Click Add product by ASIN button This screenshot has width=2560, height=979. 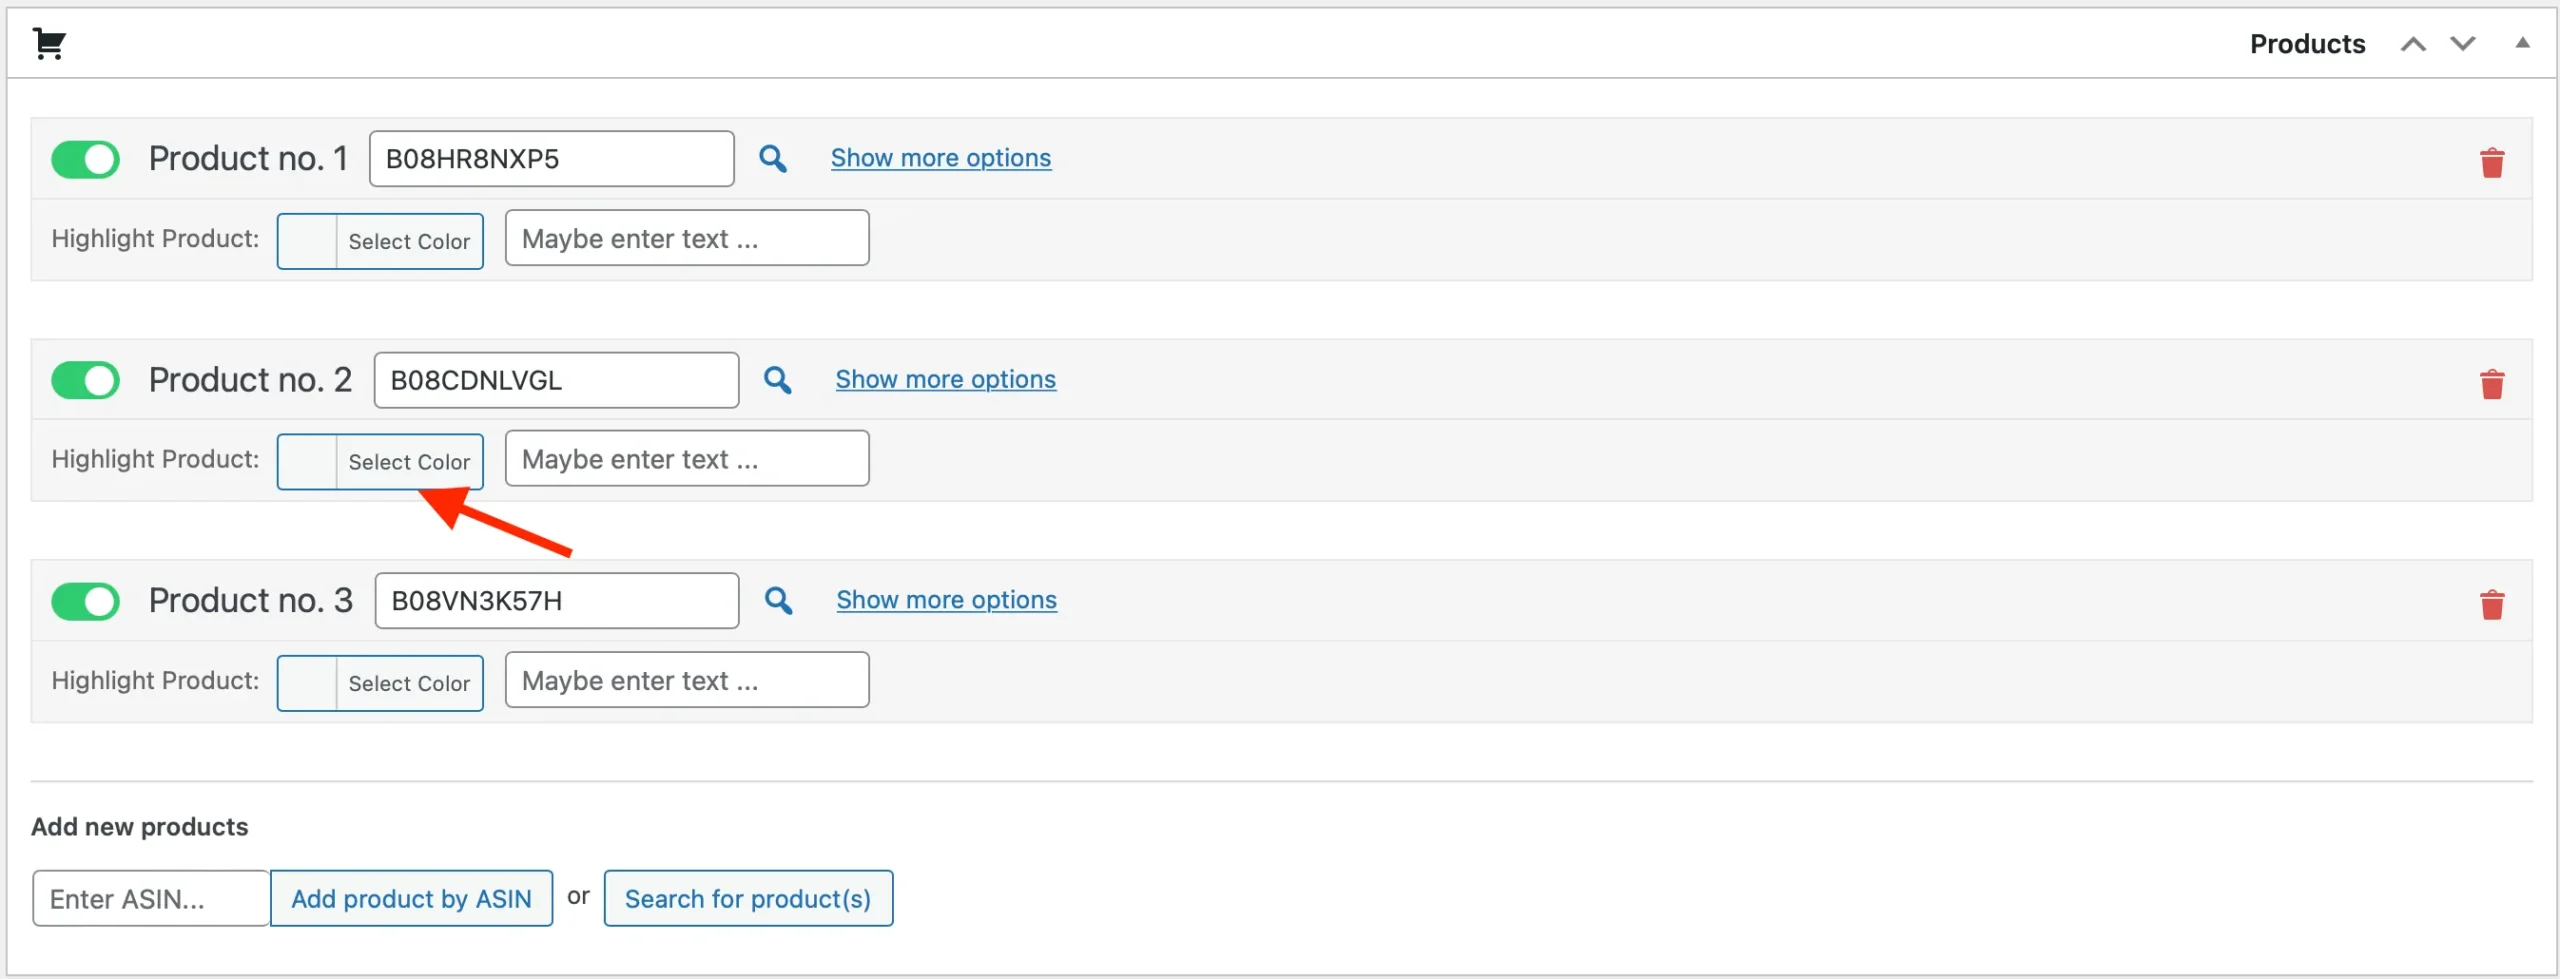click(411, 898)
